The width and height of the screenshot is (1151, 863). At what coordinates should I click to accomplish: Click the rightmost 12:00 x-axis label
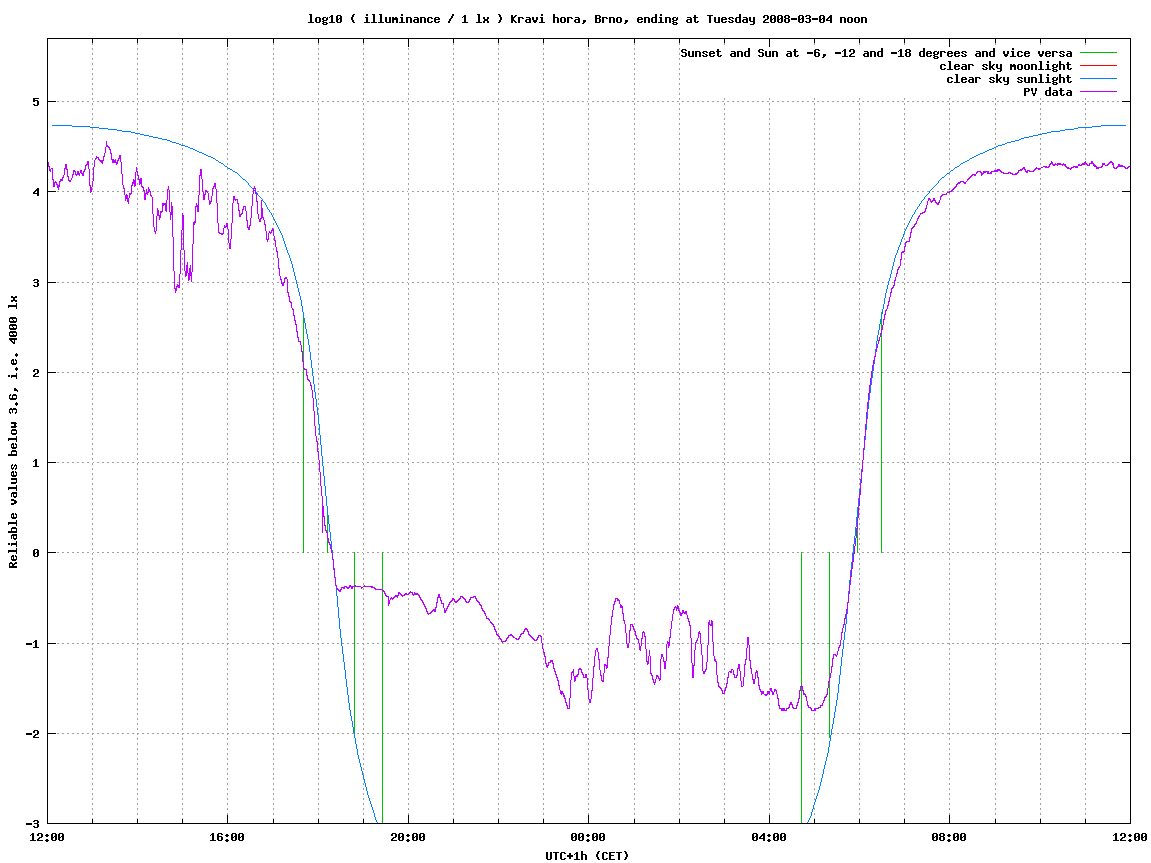tap(1130, 837)
